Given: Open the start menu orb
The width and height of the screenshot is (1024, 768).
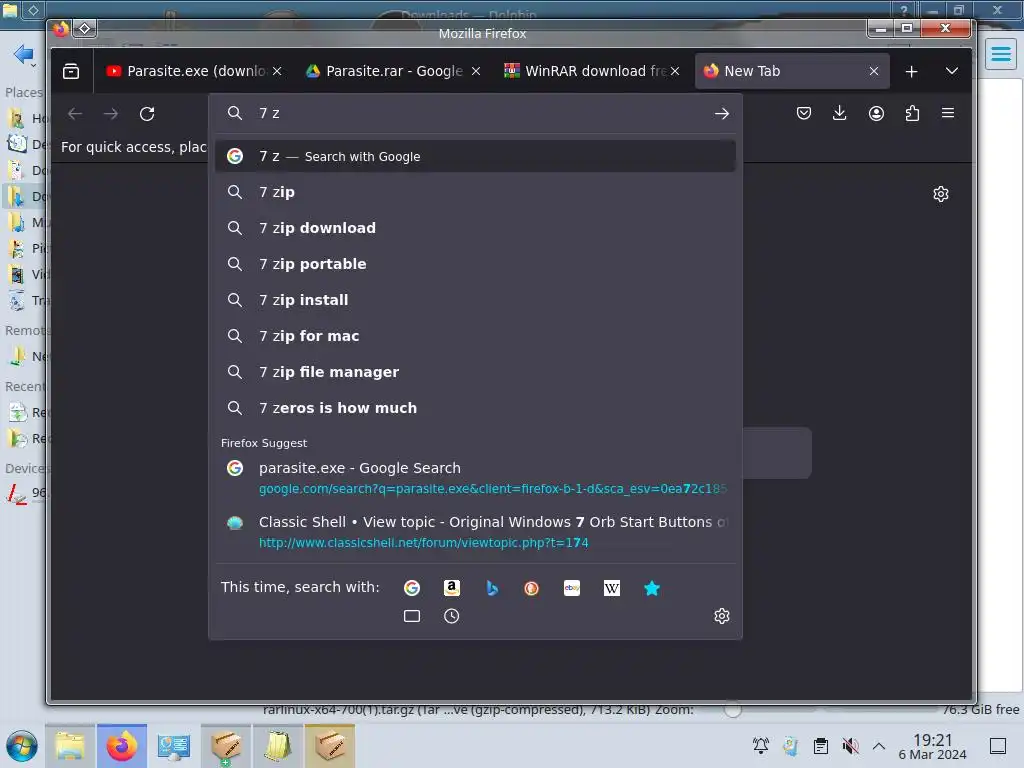Looking at the screenshot, I should [22, 746].
